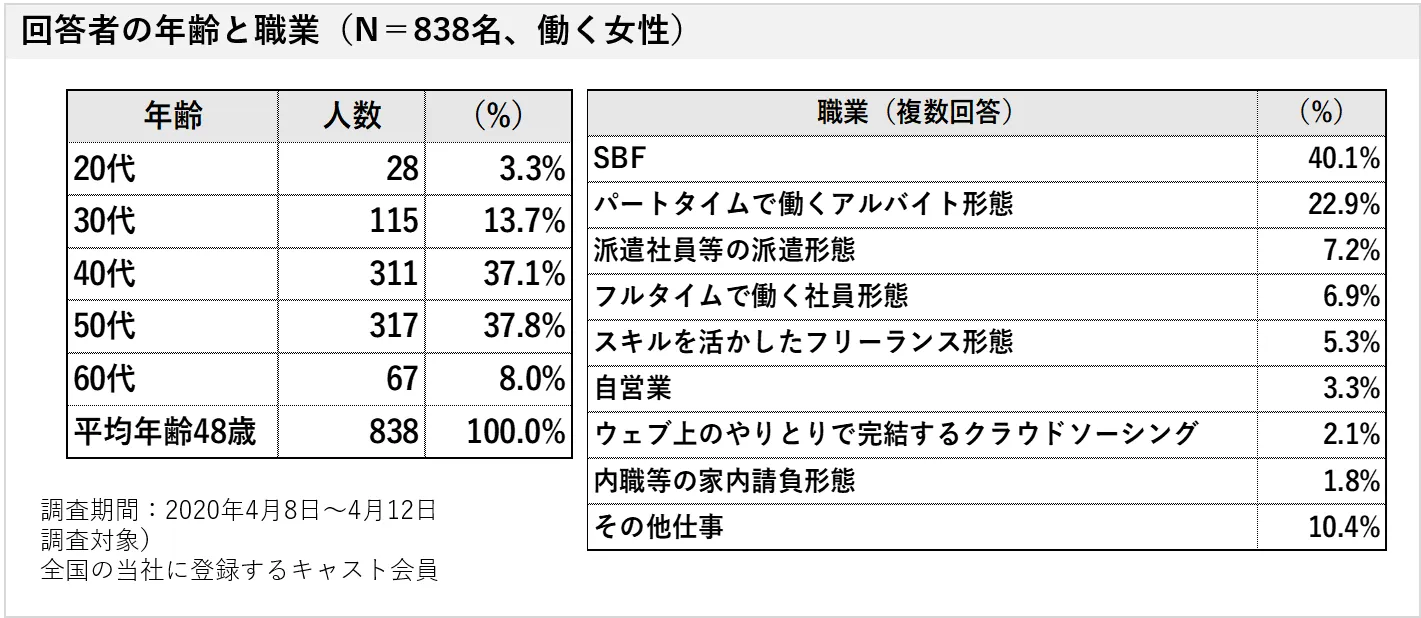
Task: Click the 50代 row label
Action: pyautogui.click(x=104, y=327)
